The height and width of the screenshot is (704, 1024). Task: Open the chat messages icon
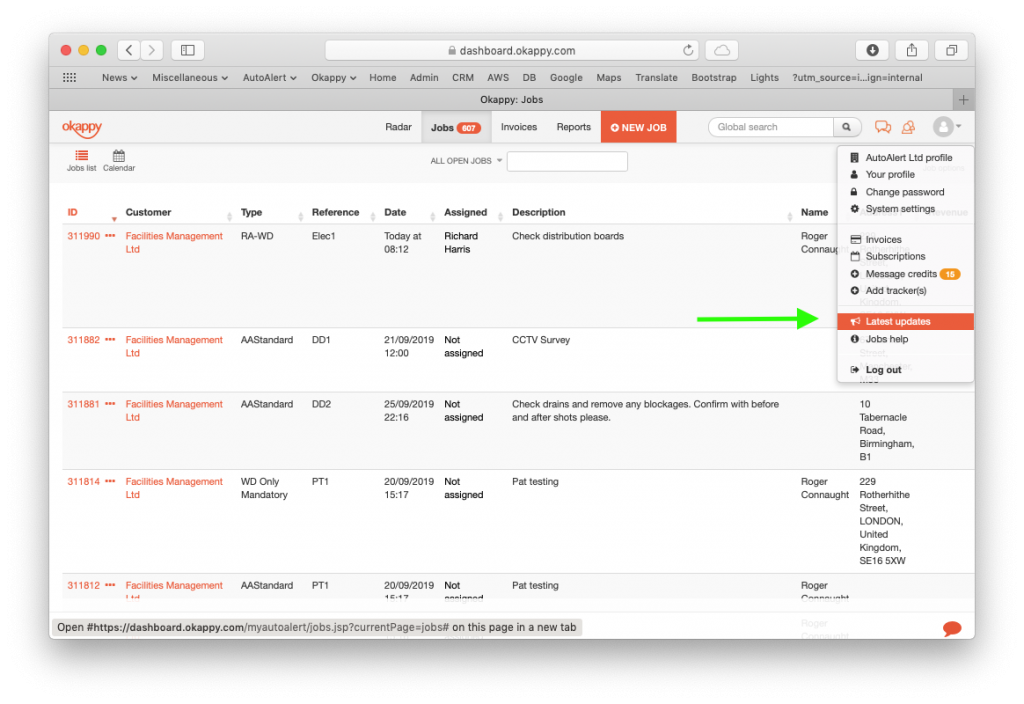[883, 127]
